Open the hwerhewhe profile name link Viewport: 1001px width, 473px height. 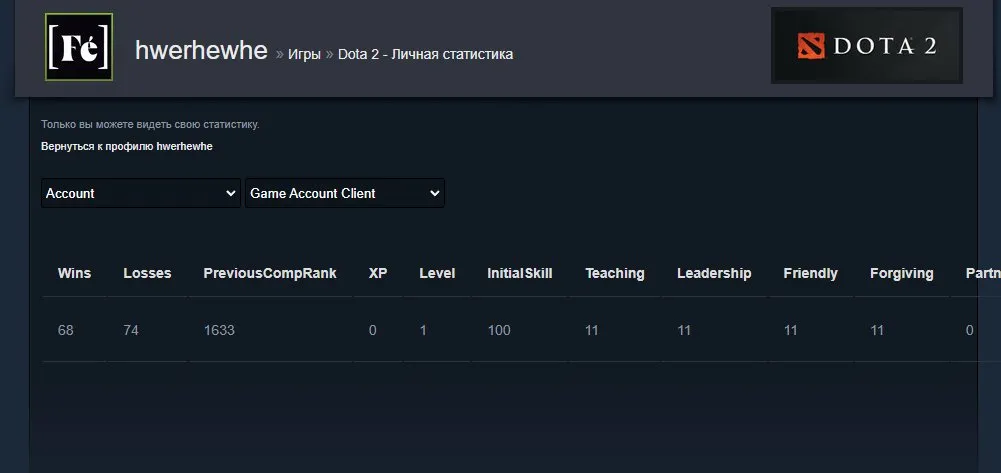pos(201,50)
